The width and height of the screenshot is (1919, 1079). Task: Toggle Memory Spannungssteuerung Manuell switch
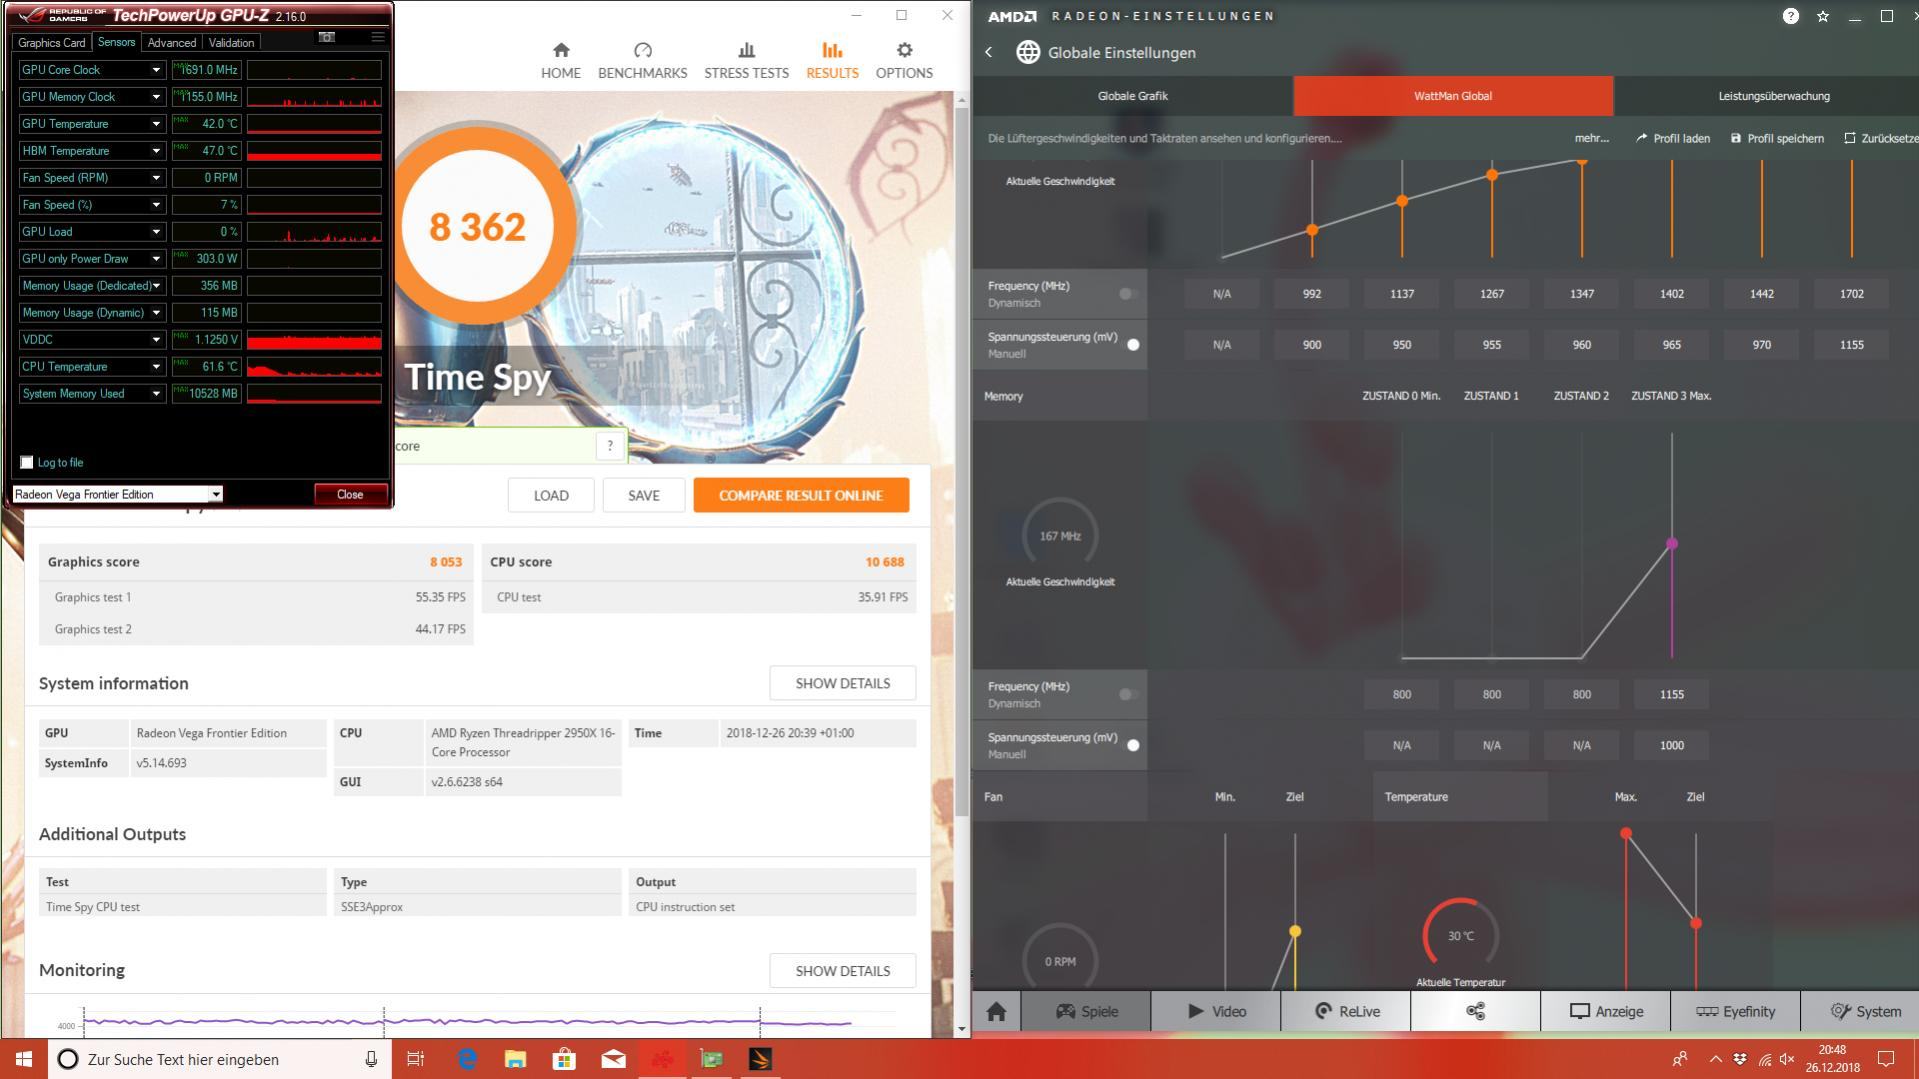tap(1131, 745)
